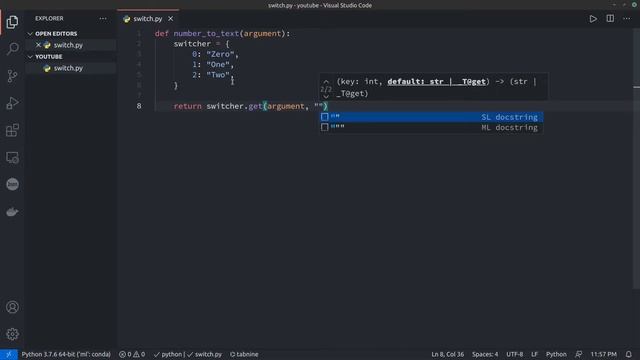
Task: Change language mode Python
Action: point(556,354)
